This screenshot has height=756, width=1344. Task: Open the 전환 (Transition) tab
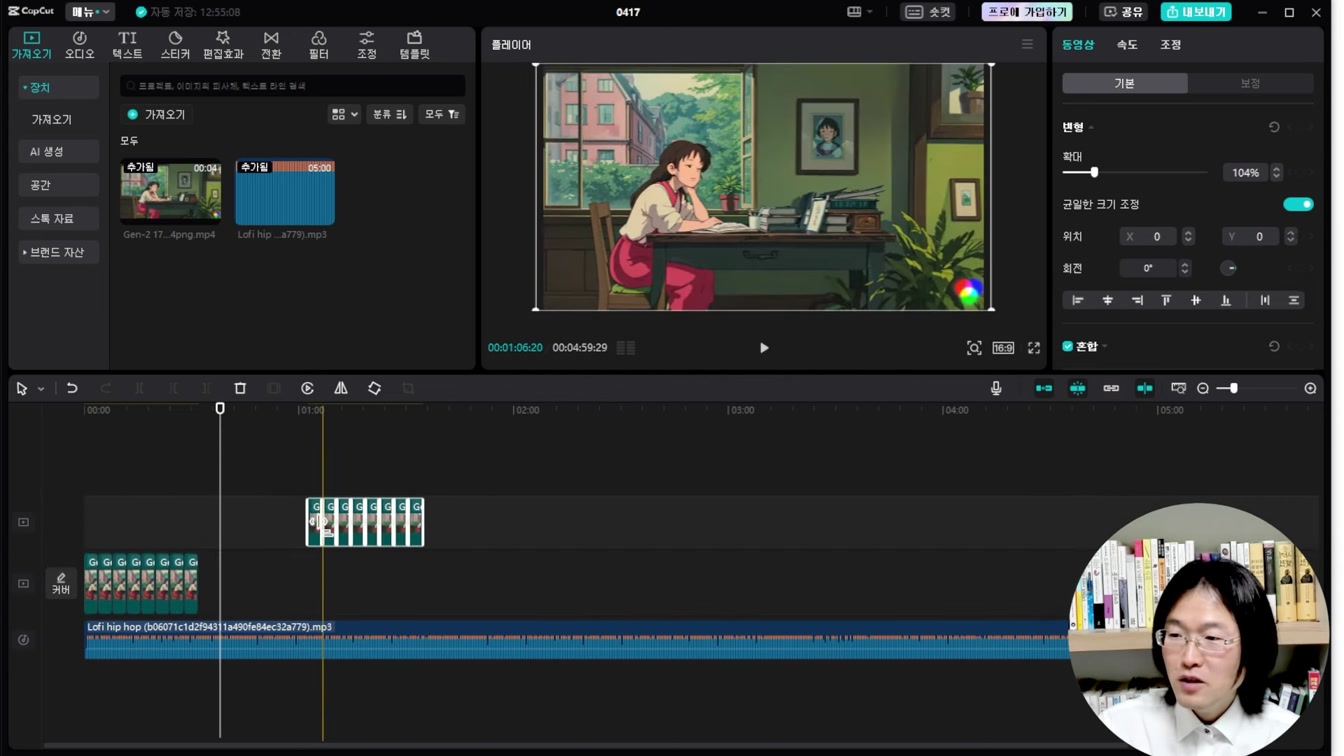[x=271, y=45]
